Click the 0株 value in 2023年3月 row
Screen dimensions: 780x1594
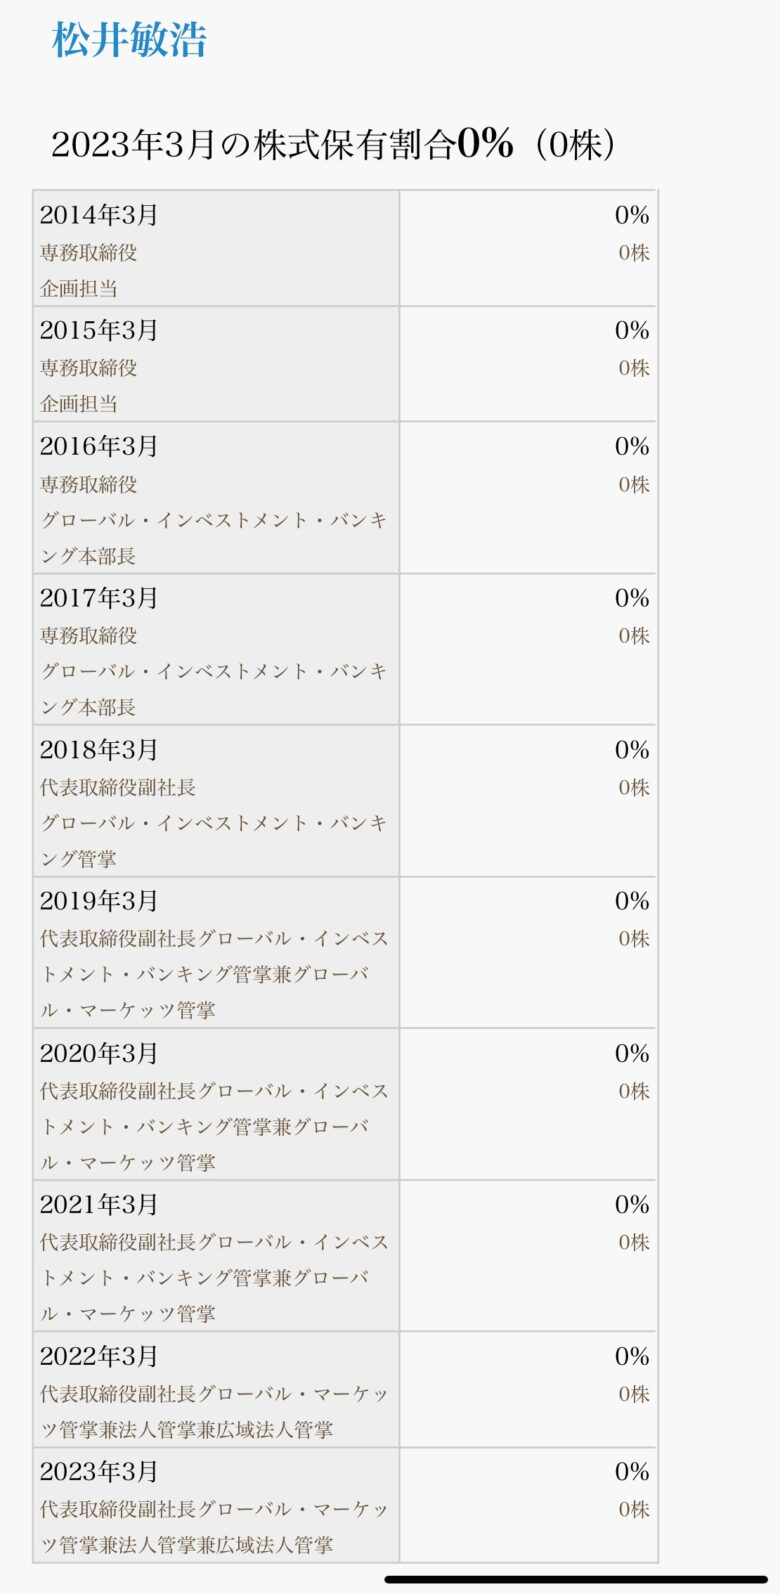pos(634,1510)
